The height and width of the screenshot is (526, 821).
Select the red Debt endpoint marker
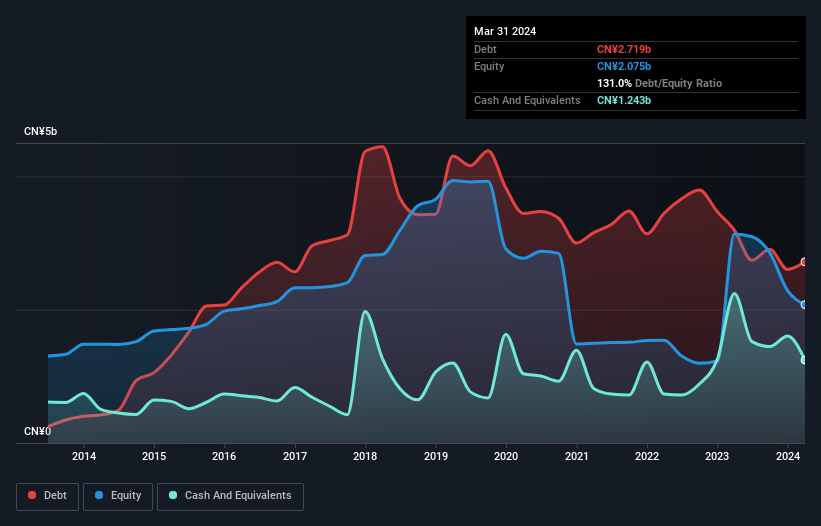point(804,262)
